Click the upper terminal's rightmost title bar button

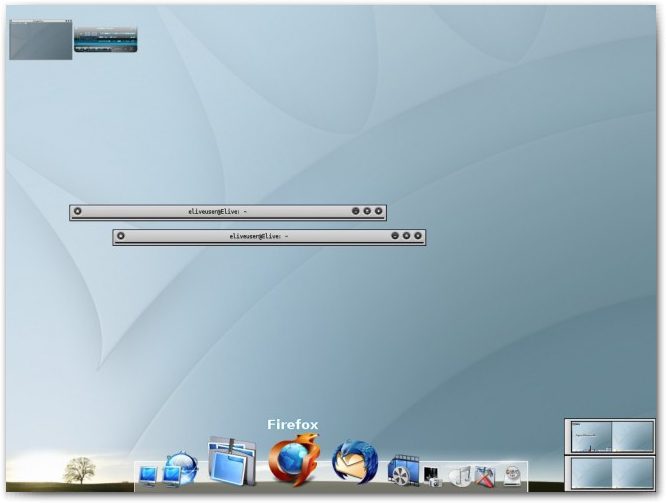click(379, 211)
